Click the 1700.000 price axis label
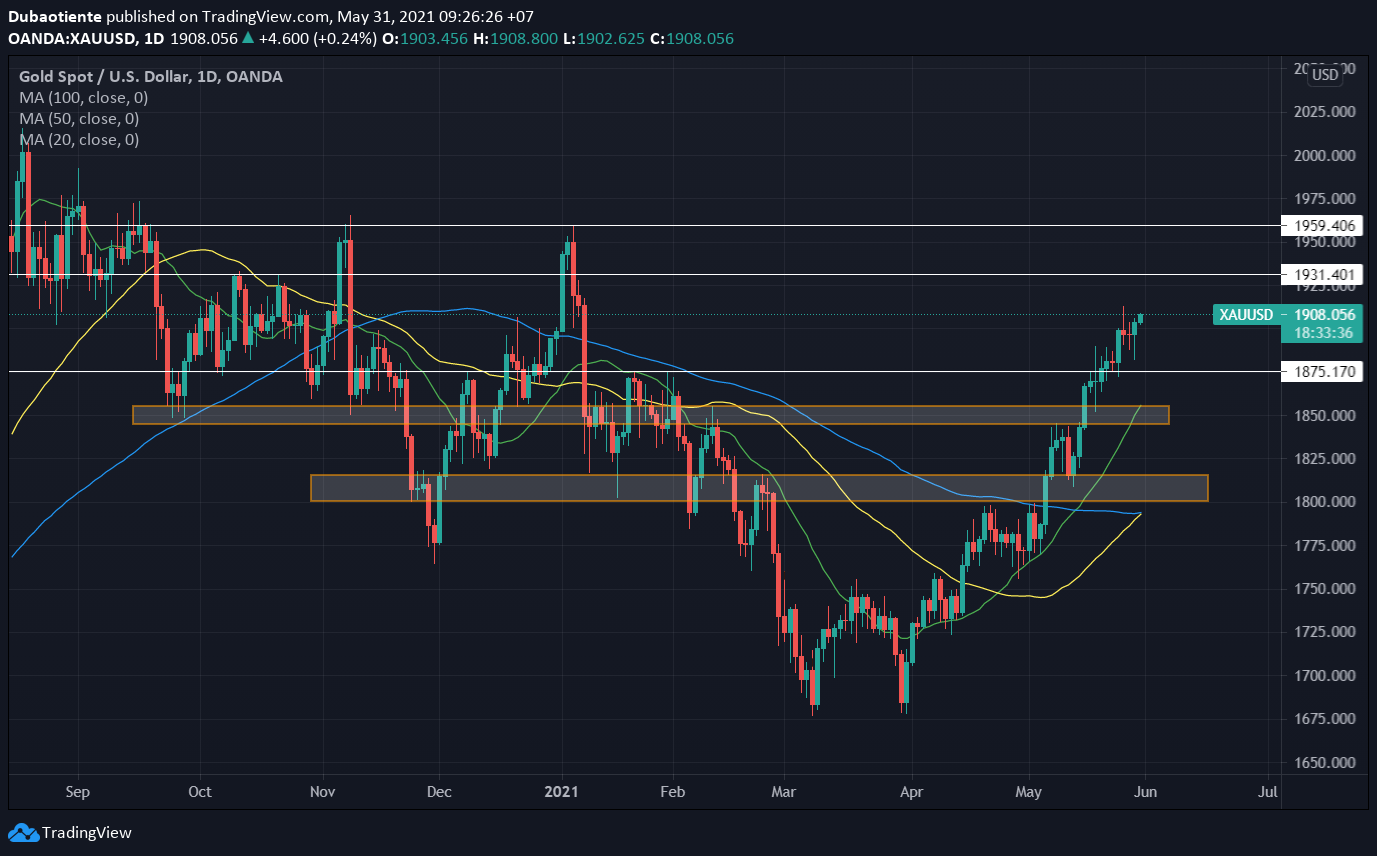1377x856 pixels. [x=1323, y=676]
